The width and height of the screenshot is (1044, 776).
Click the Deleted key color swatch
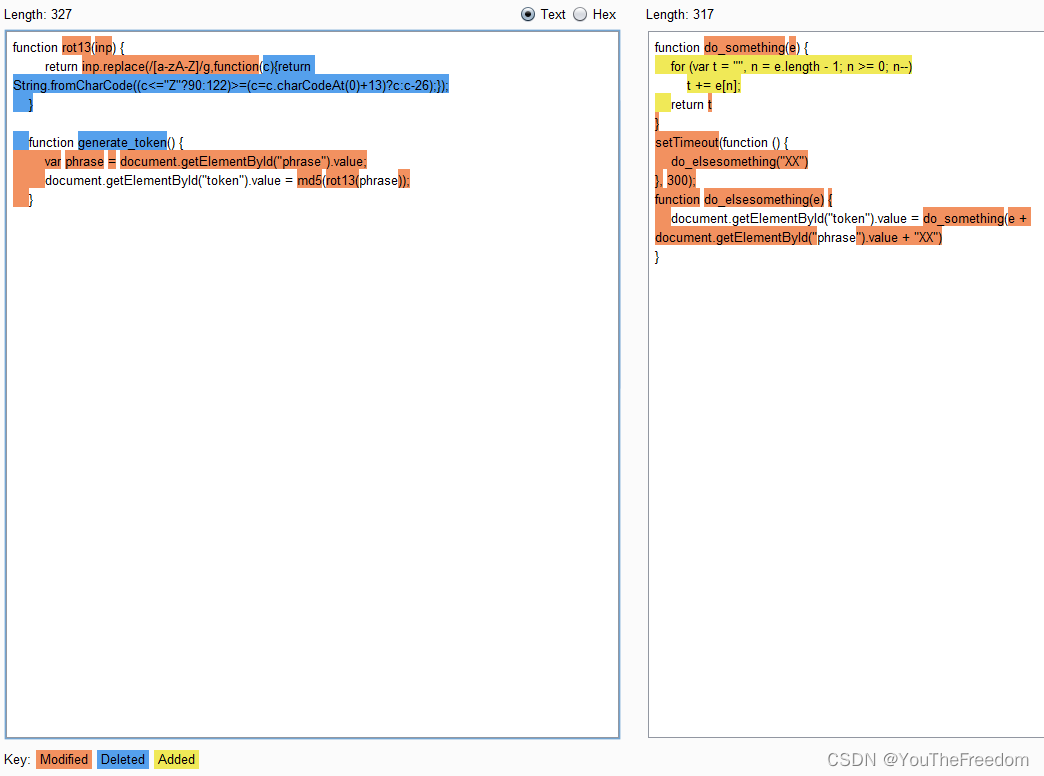point(123,759)
